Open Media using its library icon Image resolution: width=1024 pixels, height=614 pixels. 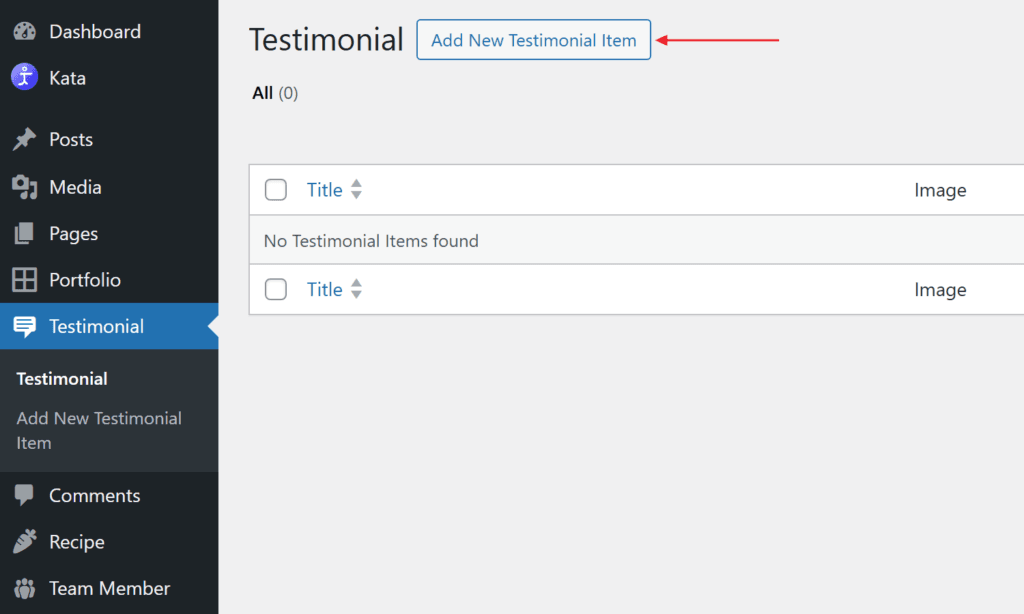coord(24,187)
